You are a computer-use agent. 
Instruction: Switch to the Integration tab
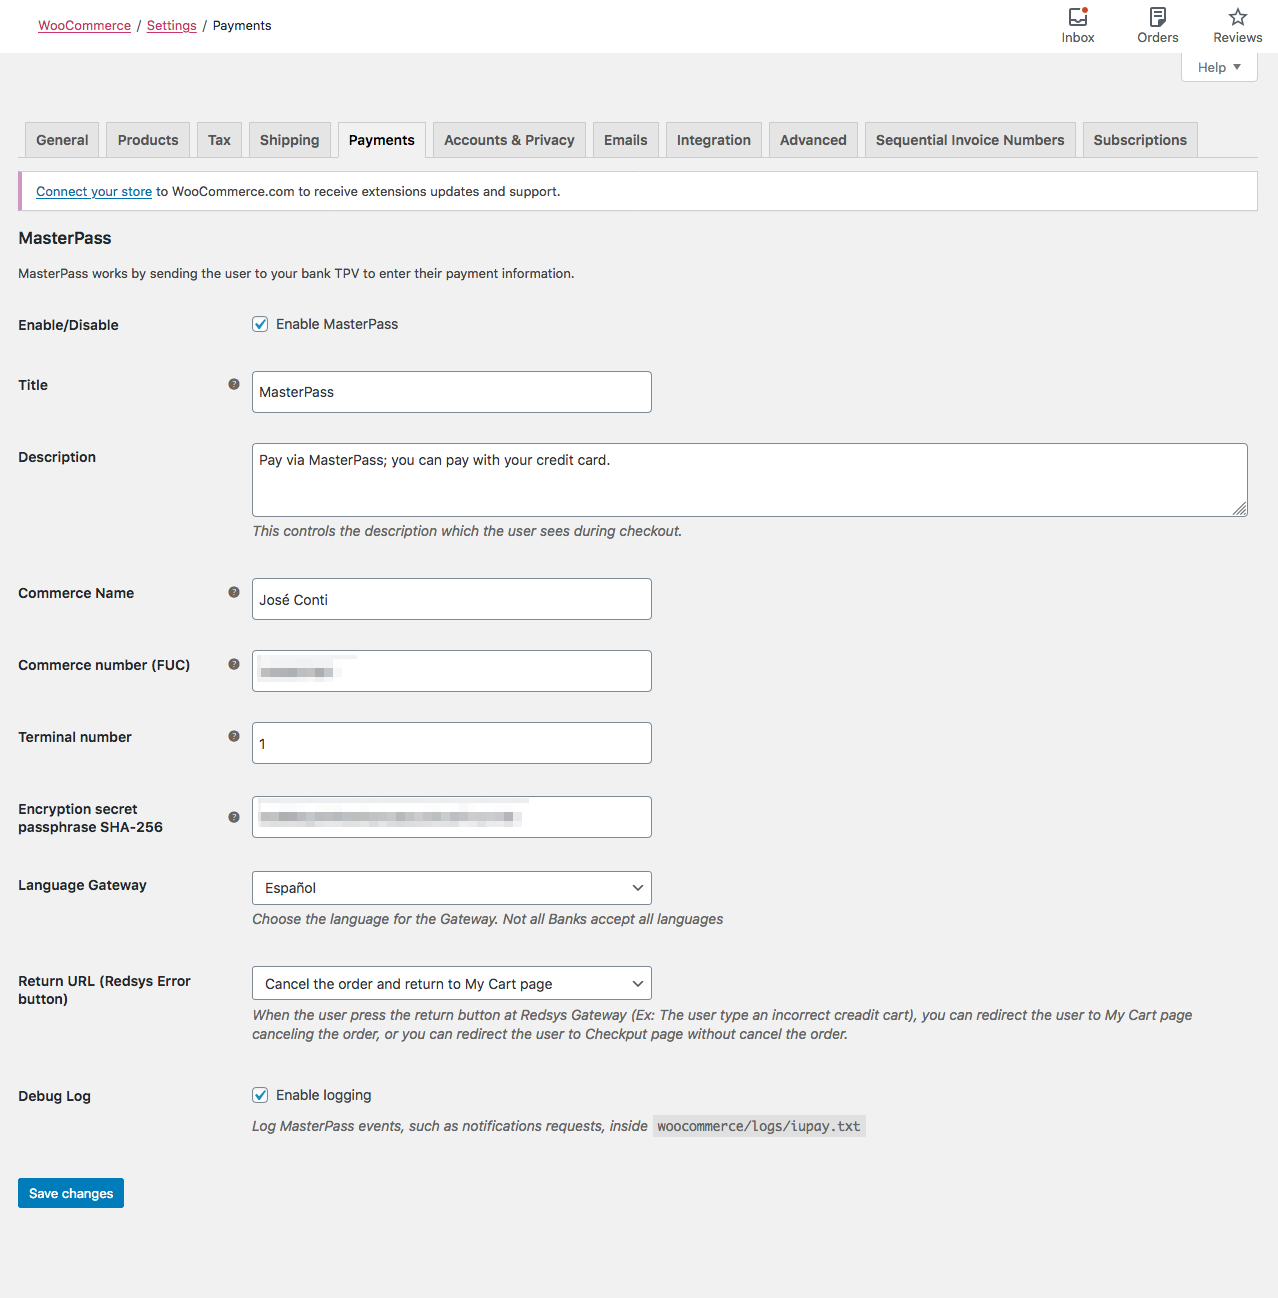714,140
